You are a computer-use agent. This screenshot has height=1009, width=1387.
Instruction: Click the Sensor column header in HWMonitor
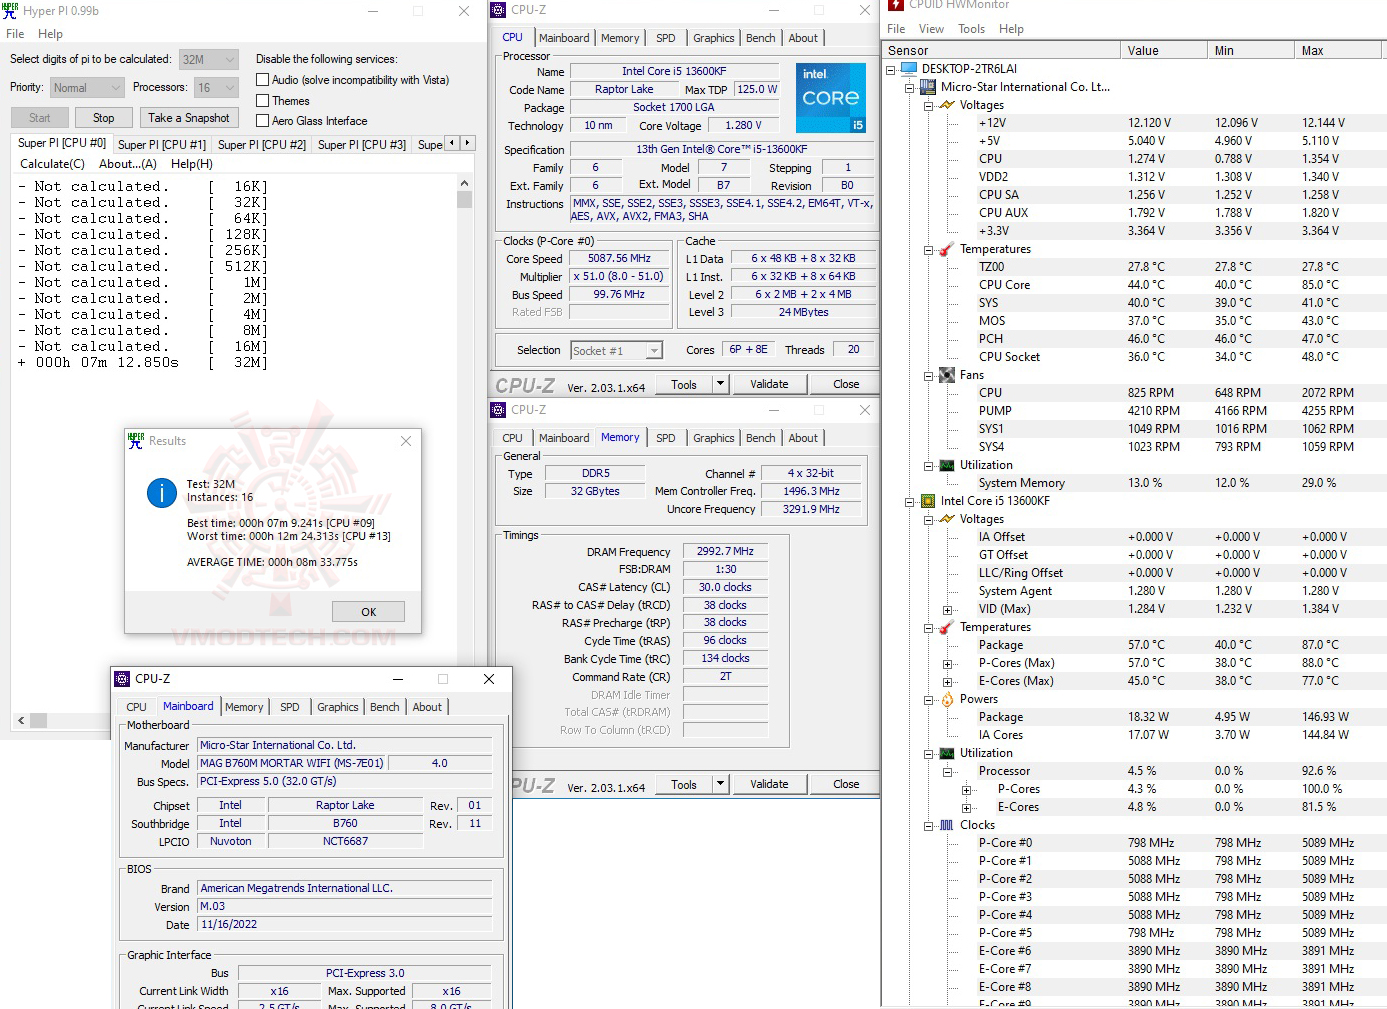pyautogui.click(x=1002, y=50)
